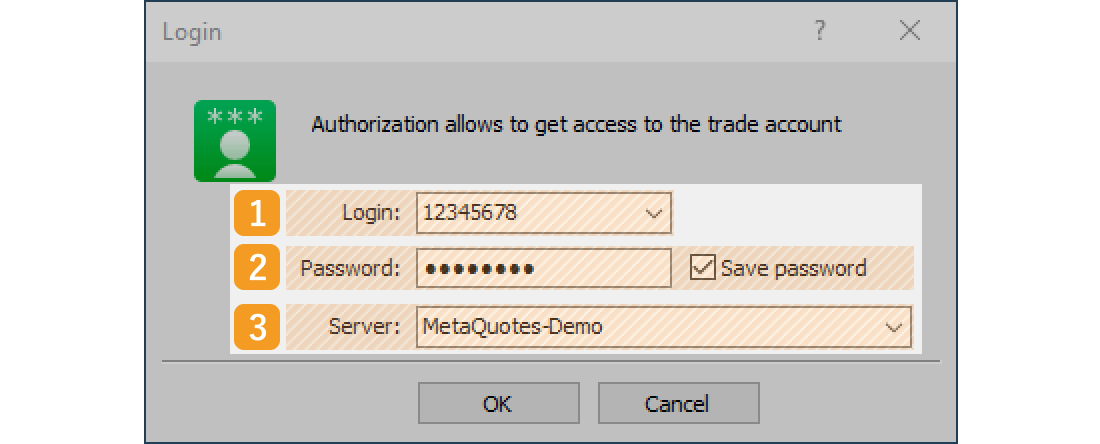Click the "Server:" field label
The height and width of the screenshot is (444, 1100).
pyautogui.click(x=365, y=327)
